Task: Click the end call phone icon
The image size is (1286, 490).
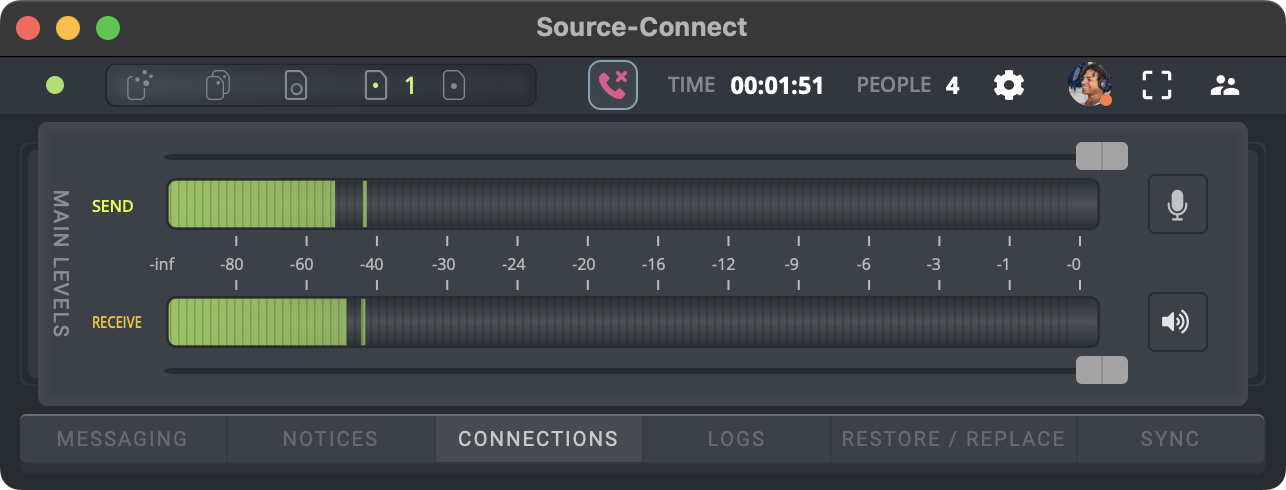Action: pyautogui.click(x=612, y=85)
